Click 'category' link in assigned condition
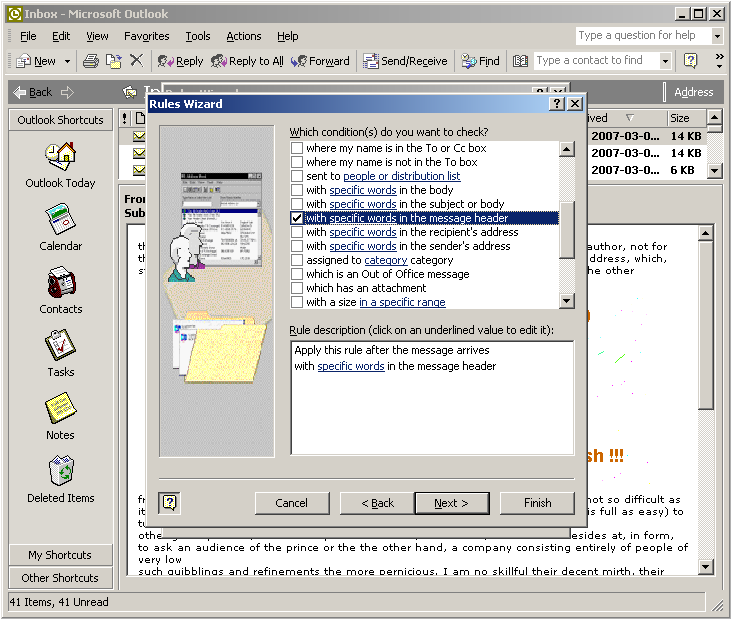This screenshot has width=736, height=624. (x=388, y=262)
